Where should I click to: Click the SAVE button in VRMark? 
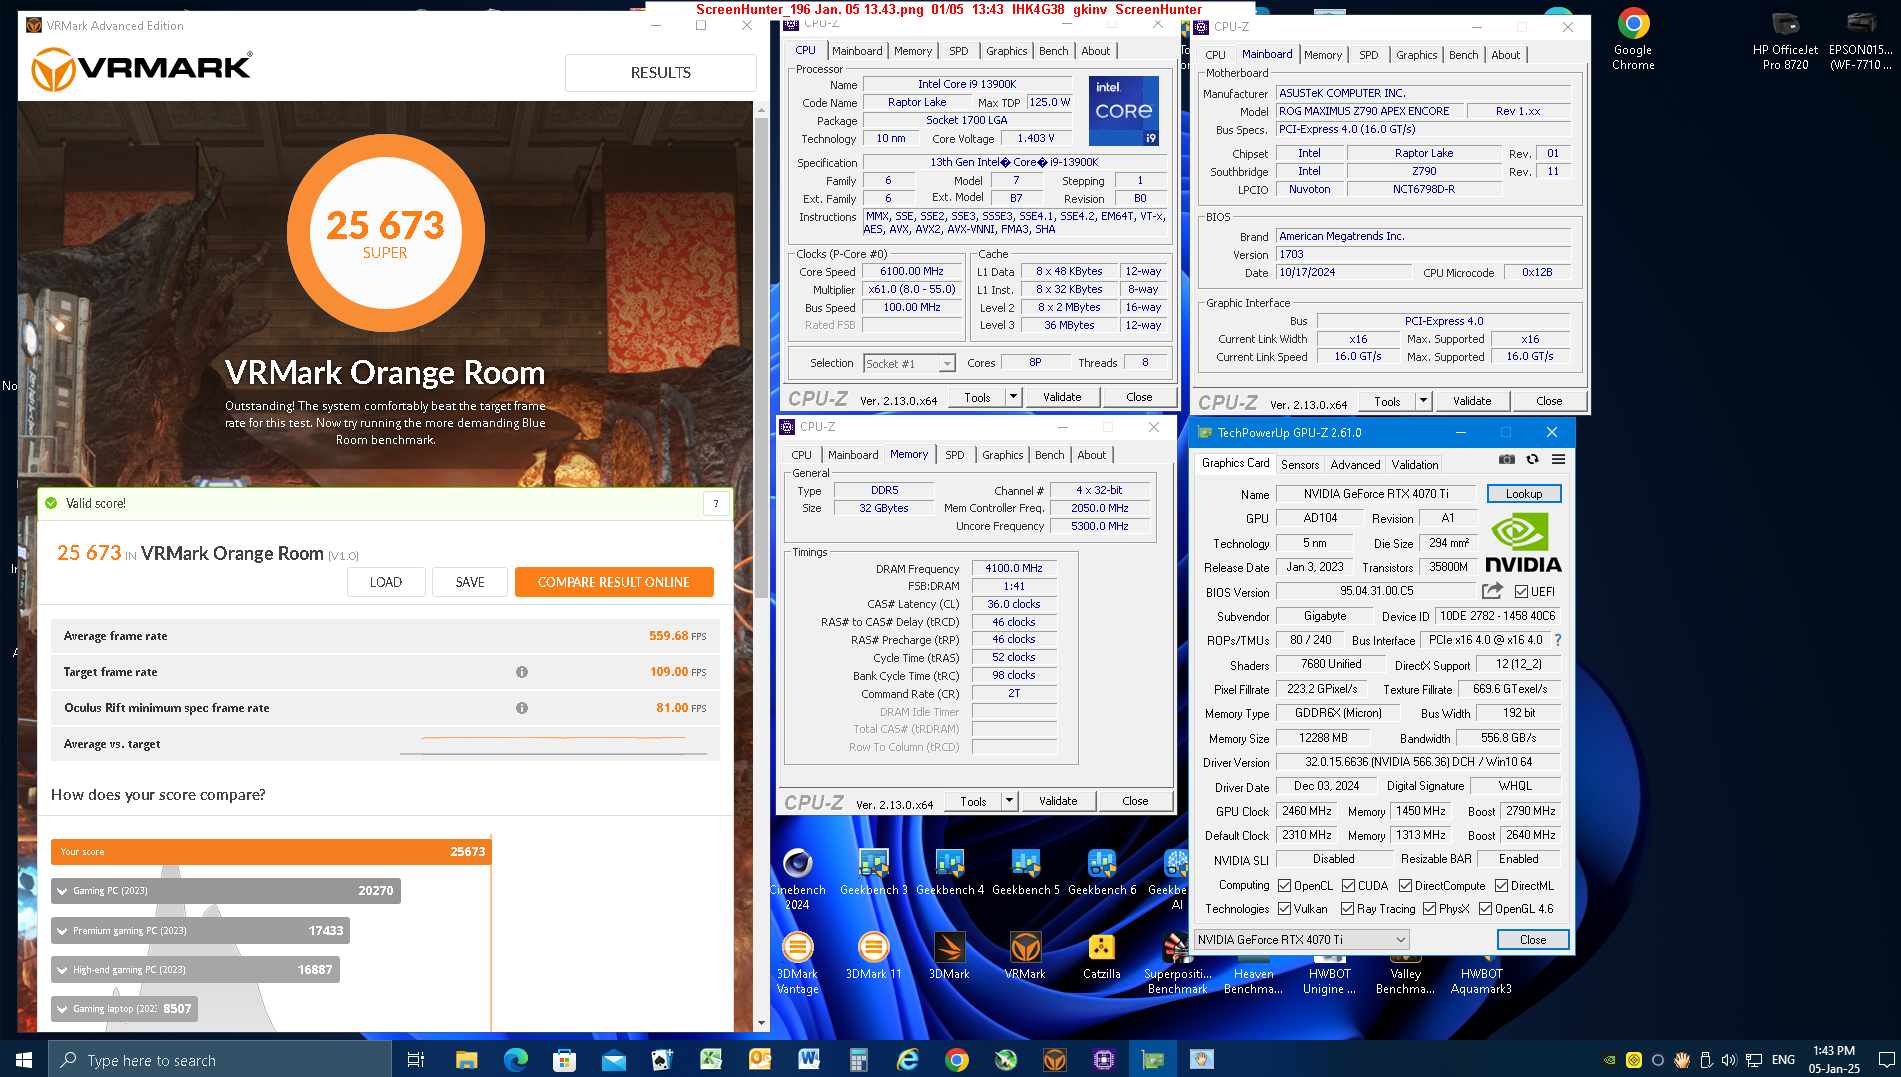tap(470, 582)
